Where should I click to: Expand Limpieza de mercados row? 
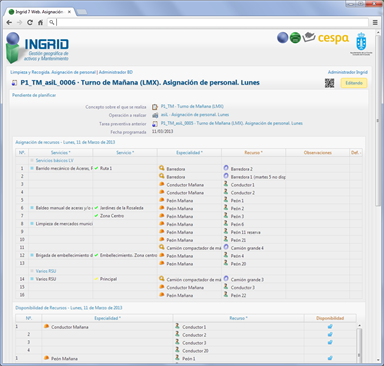(x=32, y=224)
